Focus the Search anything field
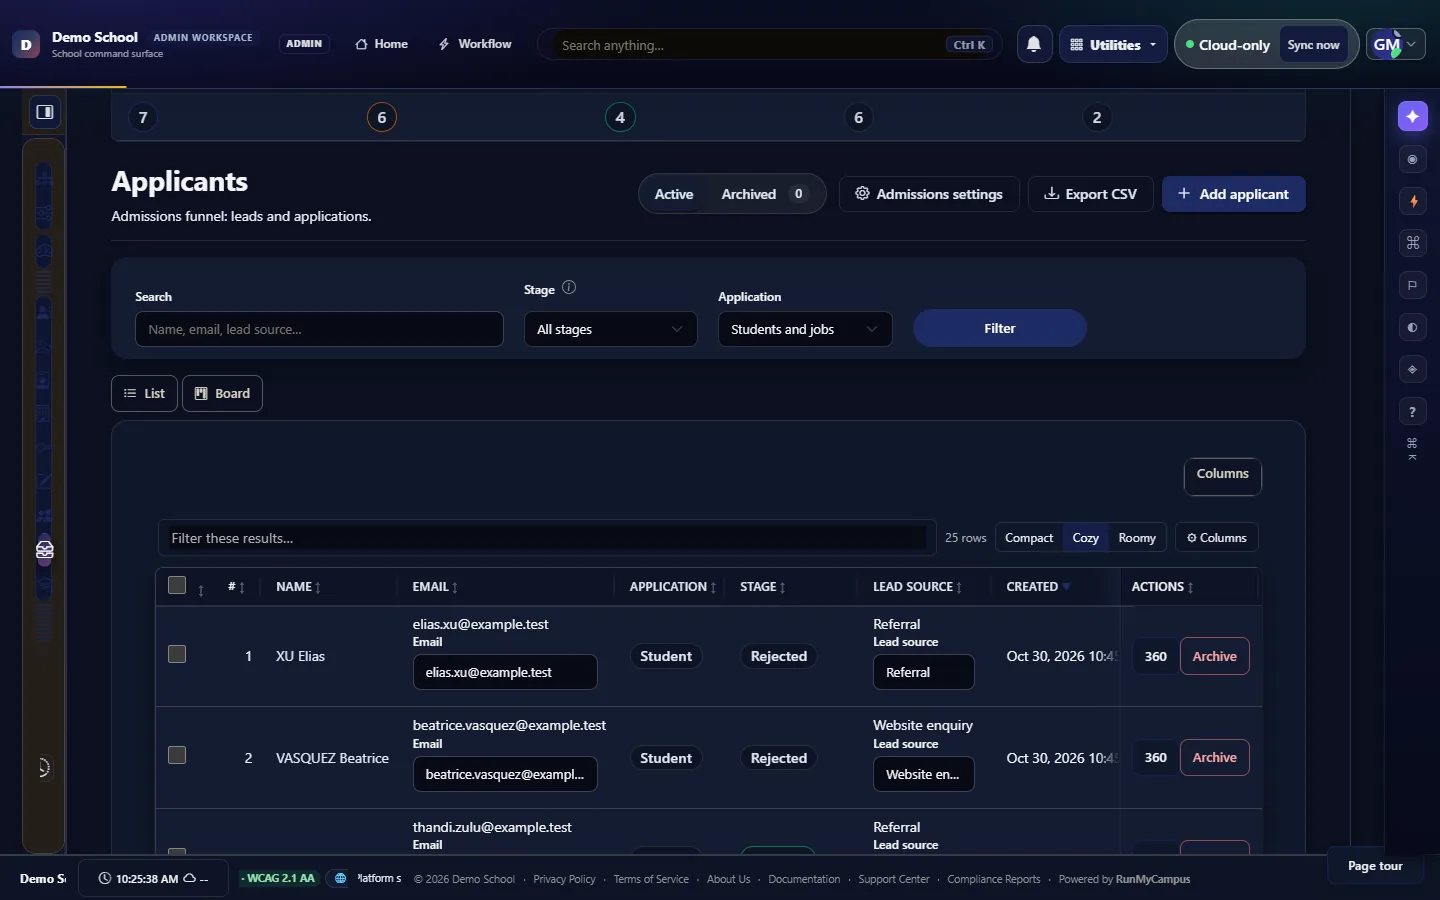 click(770, 45)
